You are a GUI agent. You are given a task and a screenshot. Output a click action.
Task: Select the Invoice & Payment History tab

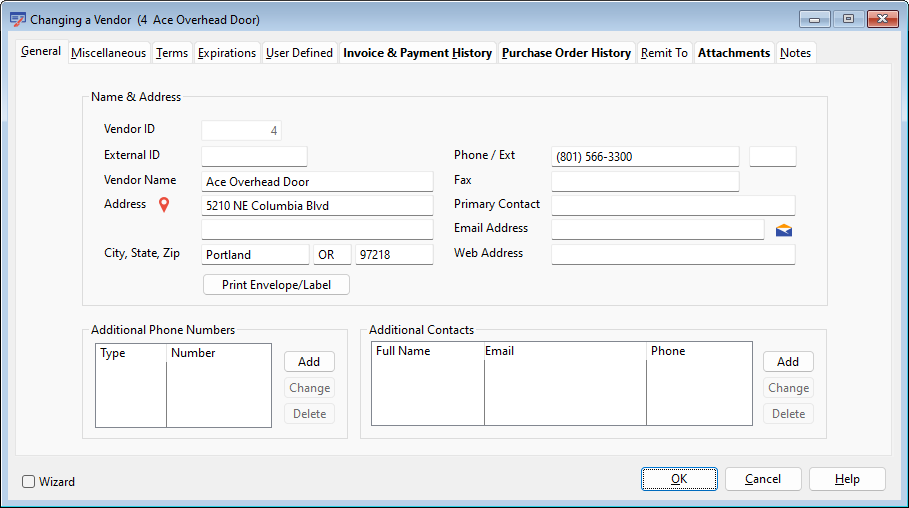pos(417,53)
